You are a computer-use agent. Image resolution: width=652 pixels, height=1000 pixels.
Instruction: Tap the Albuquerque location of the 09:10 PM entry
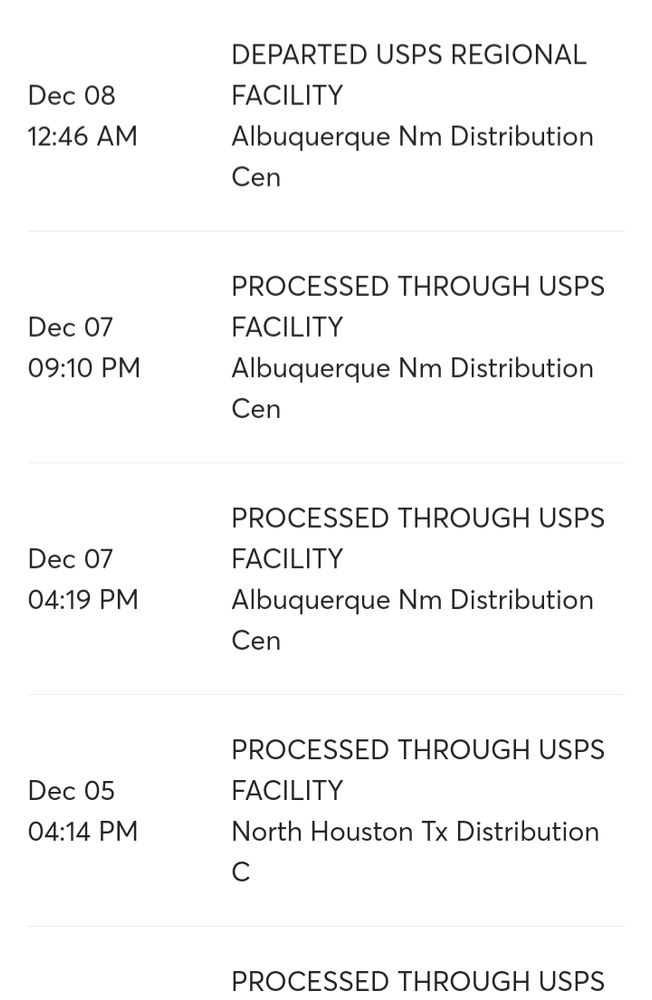coord(412,388)
